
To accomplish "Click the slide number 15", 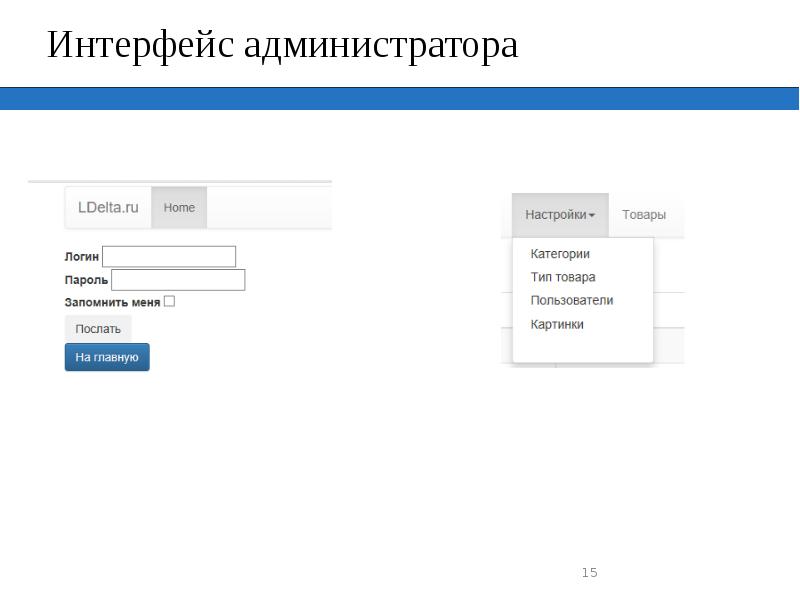I will pos(589,572).
